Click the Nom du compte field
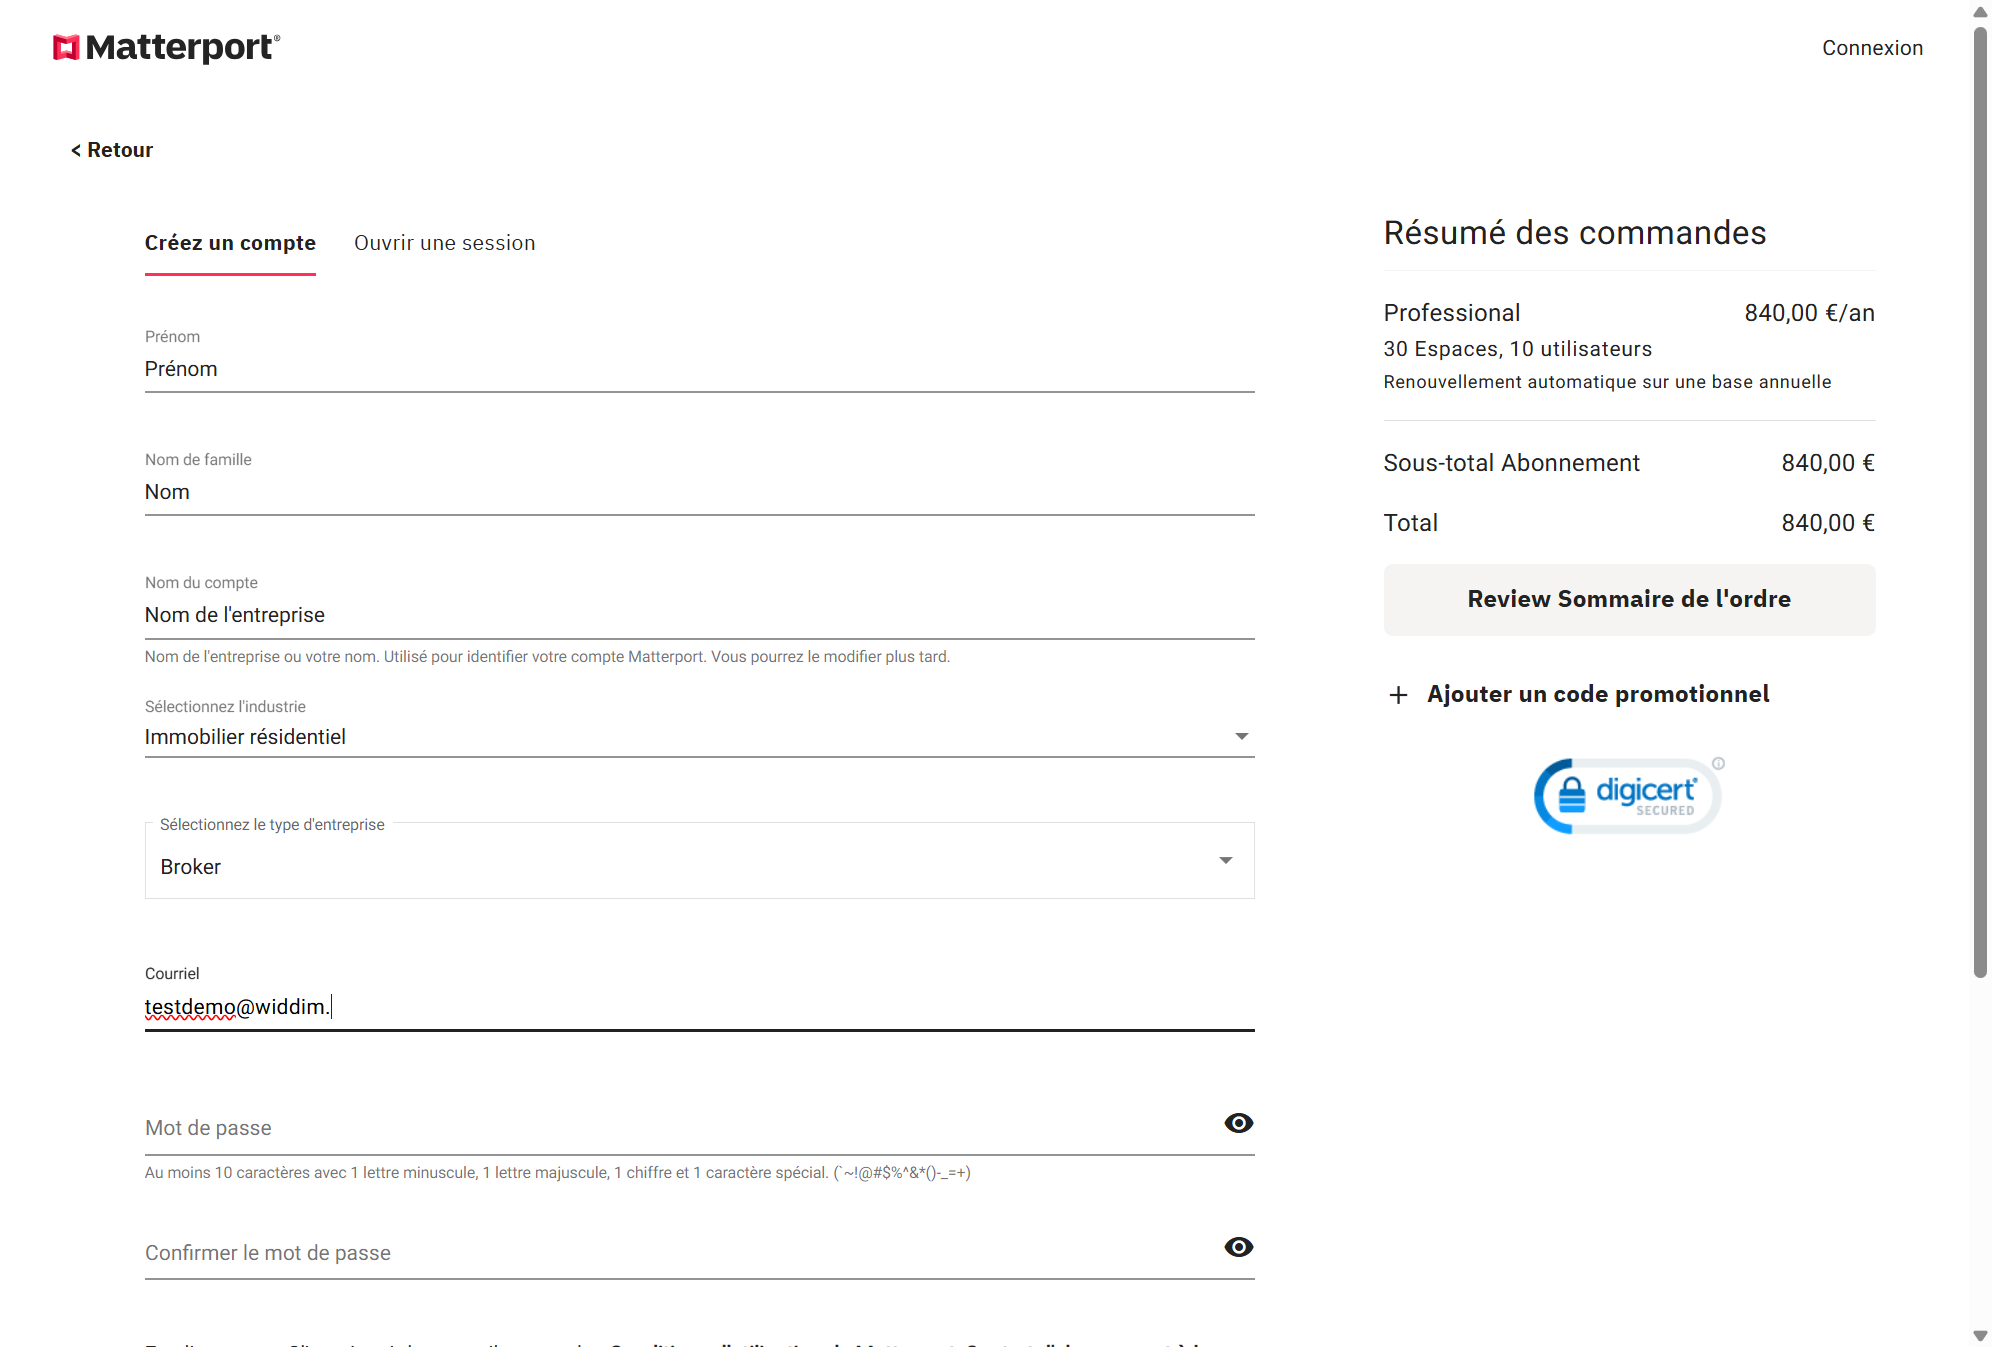Viewport: 1992px width, 1347px height. tap(699, 615)
